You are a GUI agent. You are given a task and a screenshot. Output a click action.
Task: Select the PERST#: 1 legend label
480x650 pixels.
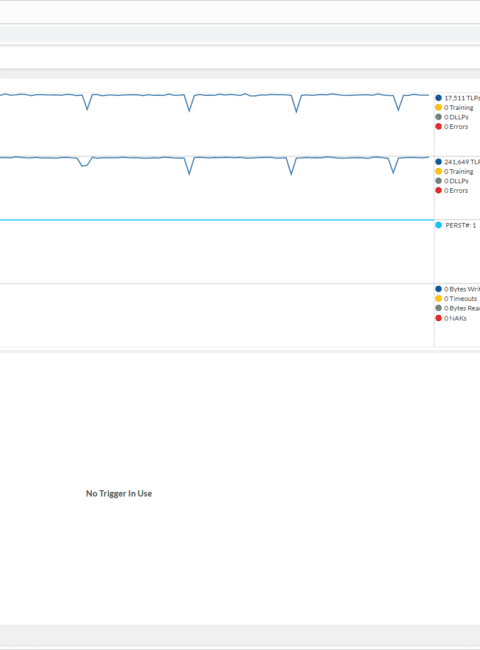click(461, 225)
